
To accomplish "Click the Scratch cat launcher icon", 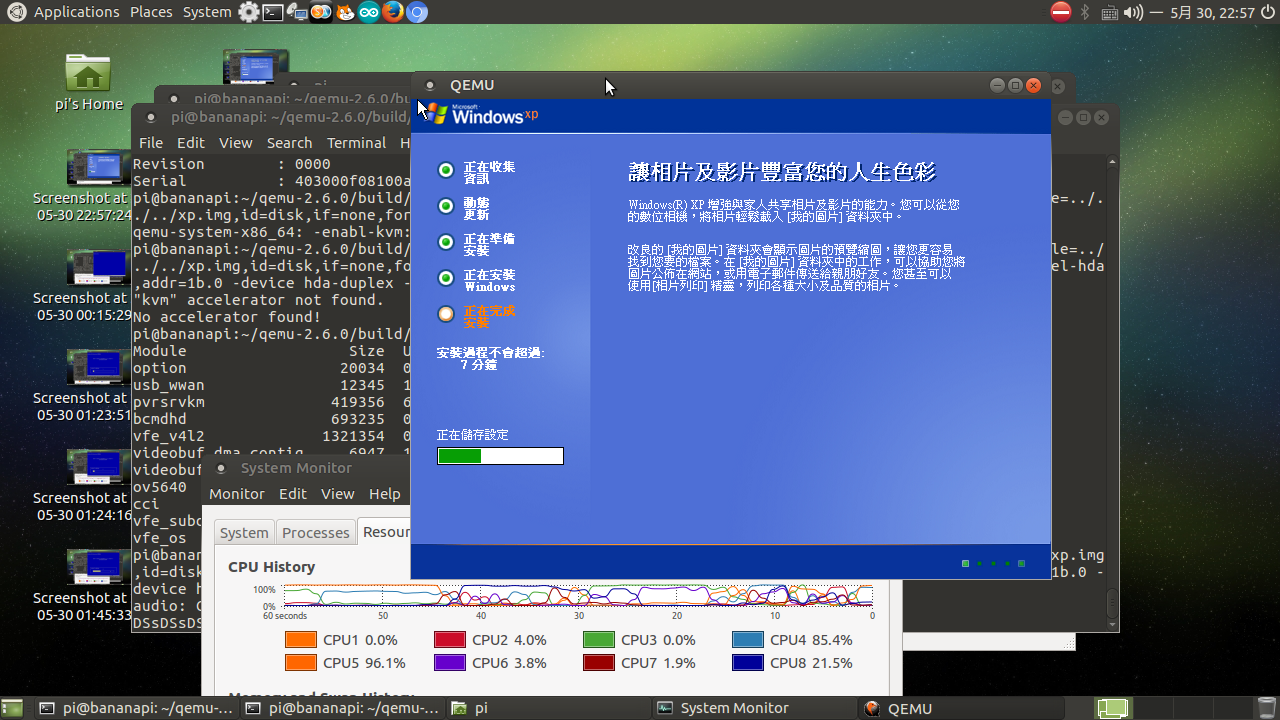I will click(x=344, y=12).
